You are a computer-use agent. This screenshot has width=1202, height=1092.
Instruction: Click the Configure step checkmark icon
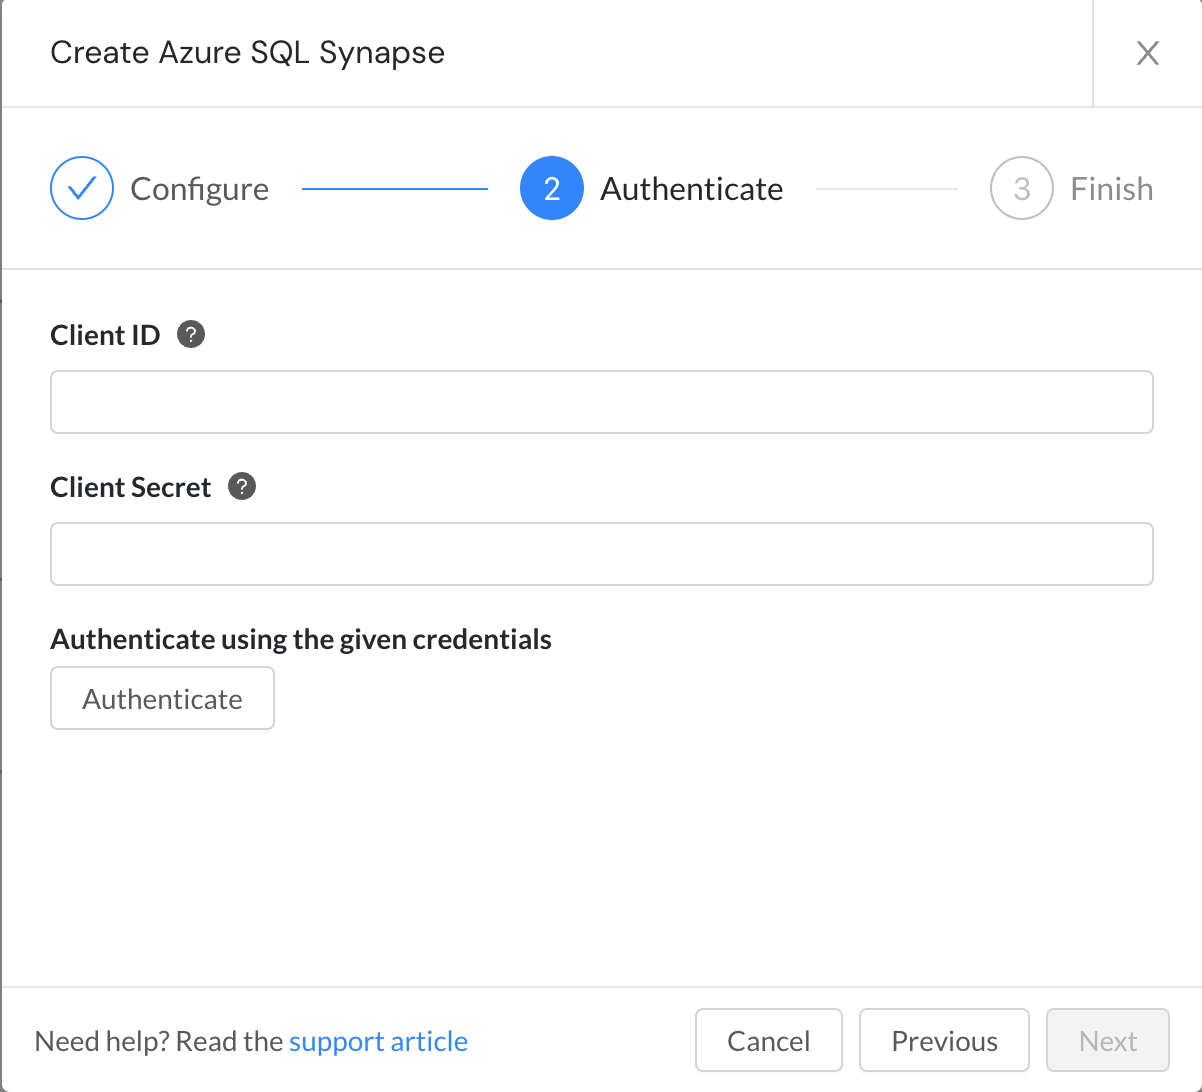click(82, 188)
